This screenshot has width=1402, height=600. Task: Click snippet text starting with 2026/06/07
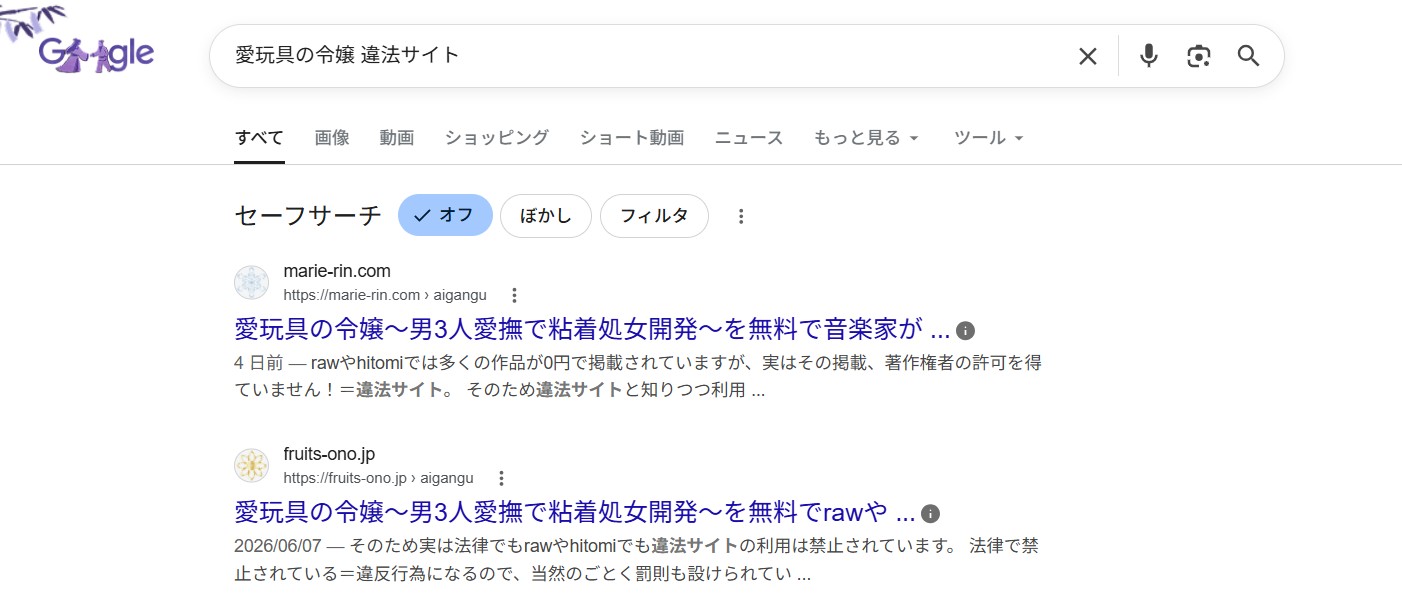[x=637, y=560]
